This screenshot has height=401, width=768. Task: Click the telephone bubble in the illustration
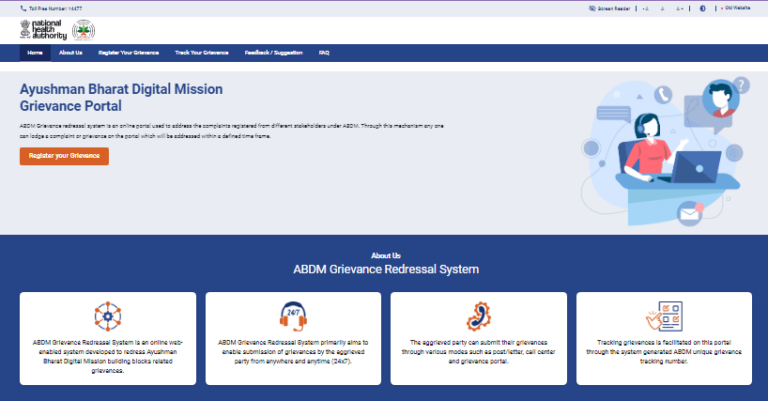(663, 94)
